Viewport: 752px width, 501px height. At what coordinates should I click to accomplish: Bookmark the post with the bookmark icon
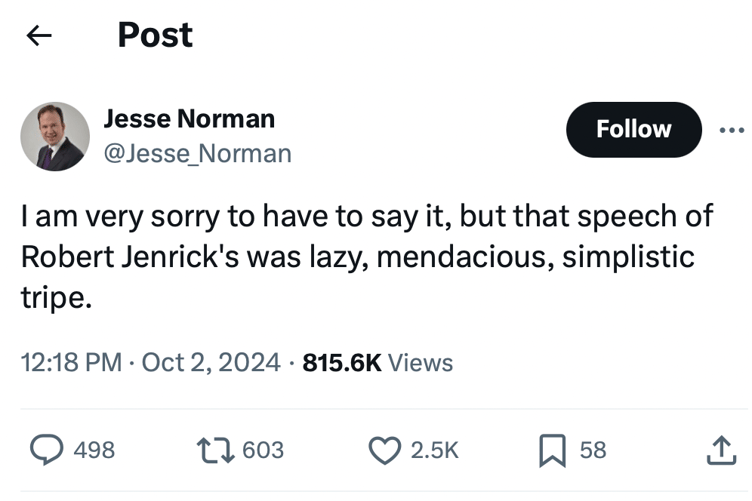552,451
